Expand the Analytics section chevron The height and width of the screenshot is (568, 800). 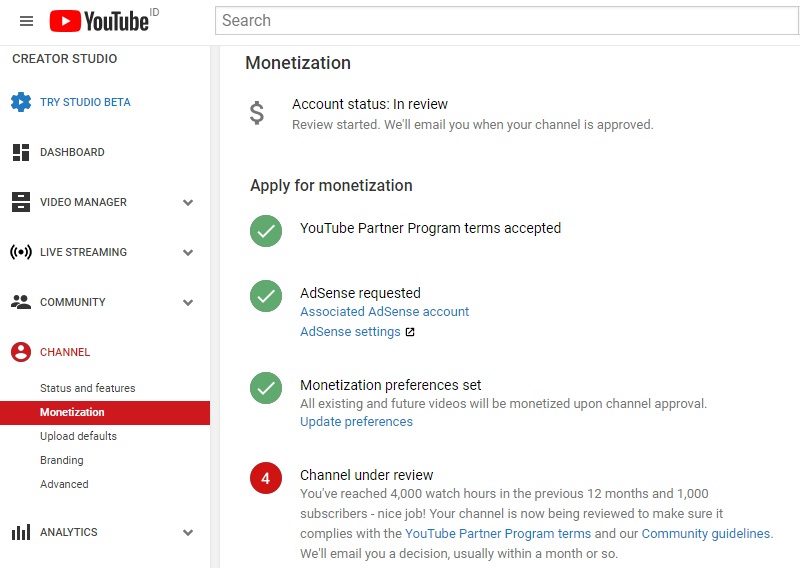tap(188, 533)
